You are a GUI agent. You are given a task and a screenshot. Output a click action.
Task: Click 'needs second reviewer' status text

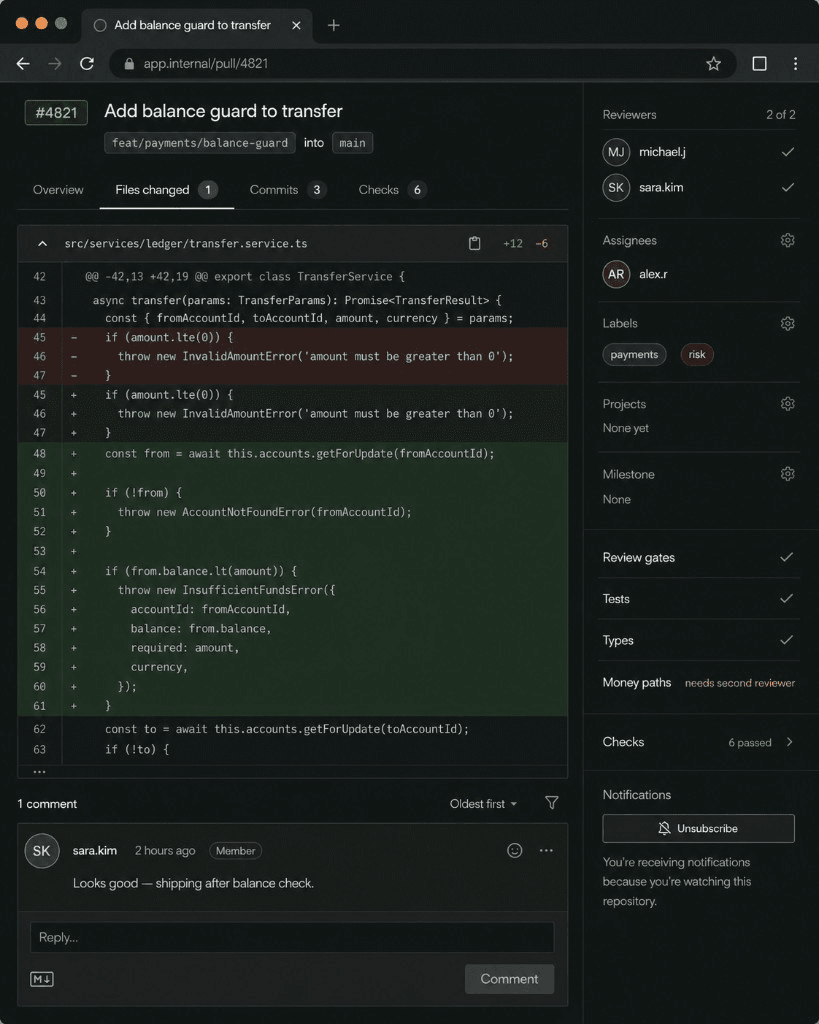coord(739,683)
